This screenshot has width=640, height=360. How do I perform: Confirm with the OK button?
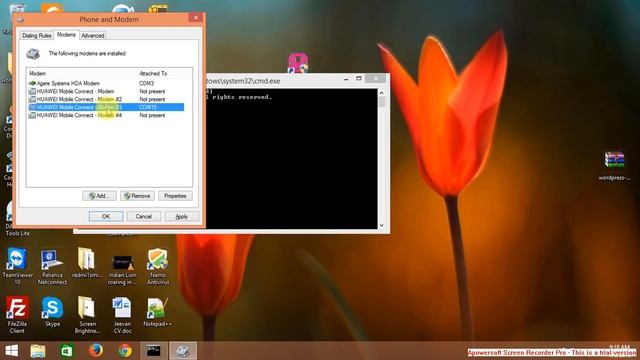pos(106,216)
